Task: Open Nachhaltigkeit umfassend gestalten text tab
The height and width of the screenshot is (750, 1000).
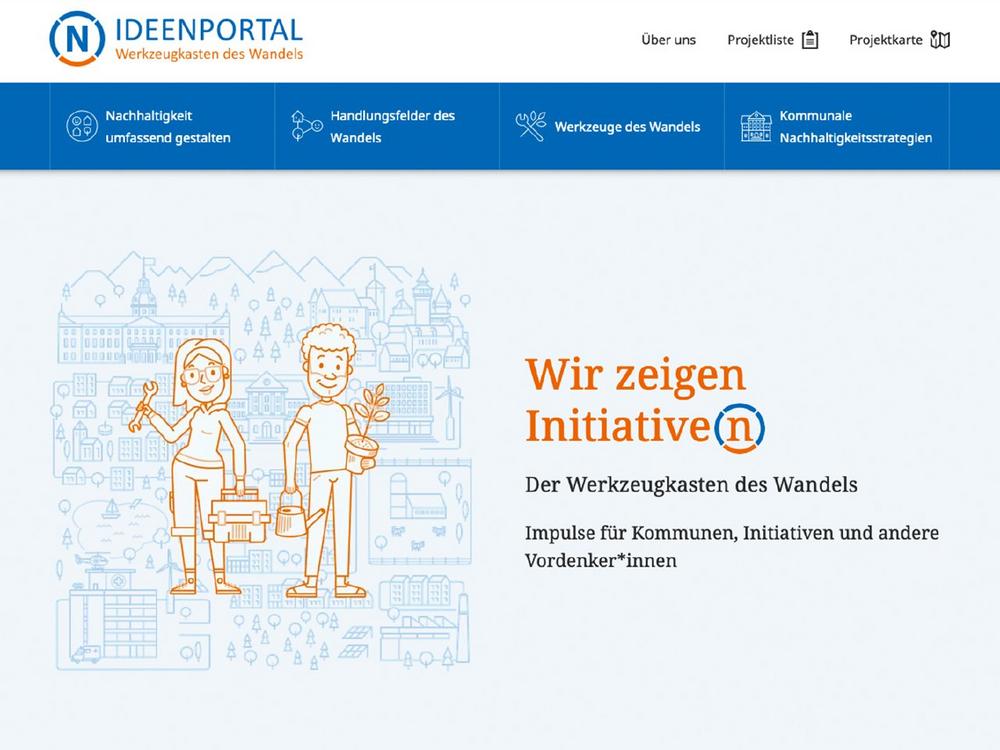Action: point(167,126)
